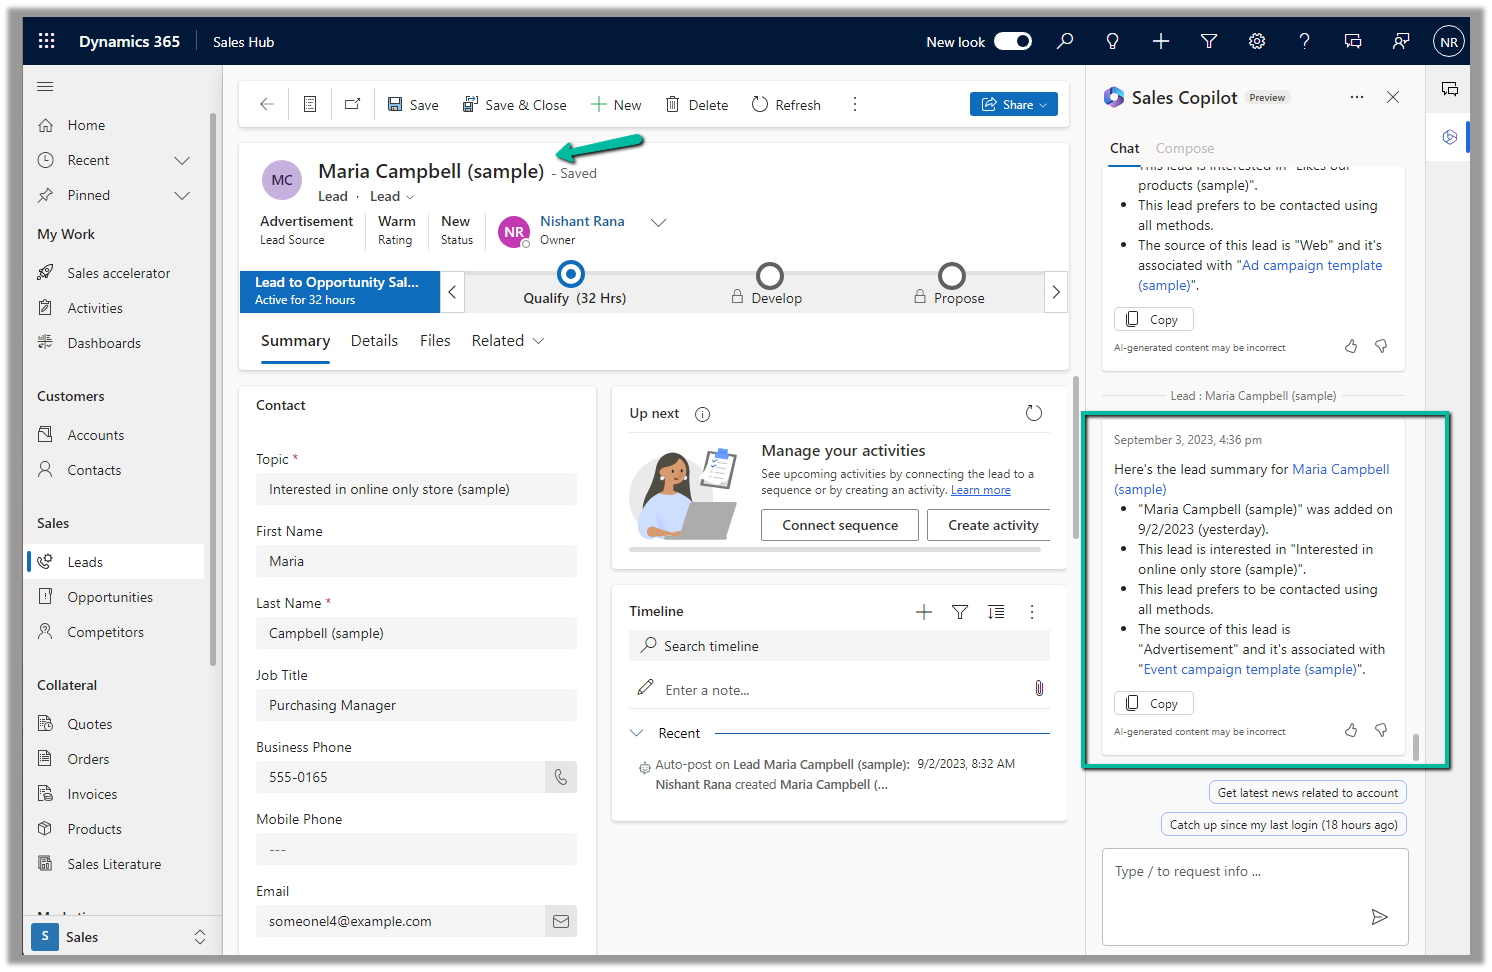
Task: Click the Connect sequence button
Action: [839, 525]
